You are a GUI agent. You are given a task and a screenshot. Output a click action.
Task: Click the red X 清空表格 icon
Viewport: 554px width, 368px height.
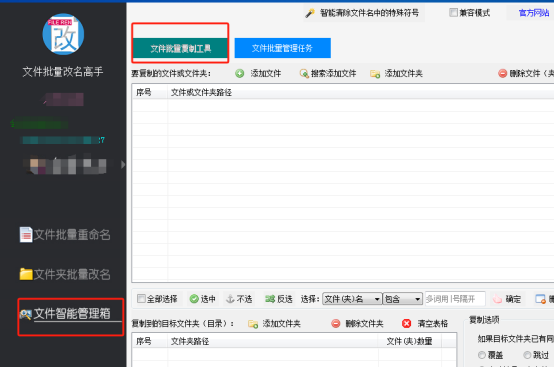click(x=407, y=324)
